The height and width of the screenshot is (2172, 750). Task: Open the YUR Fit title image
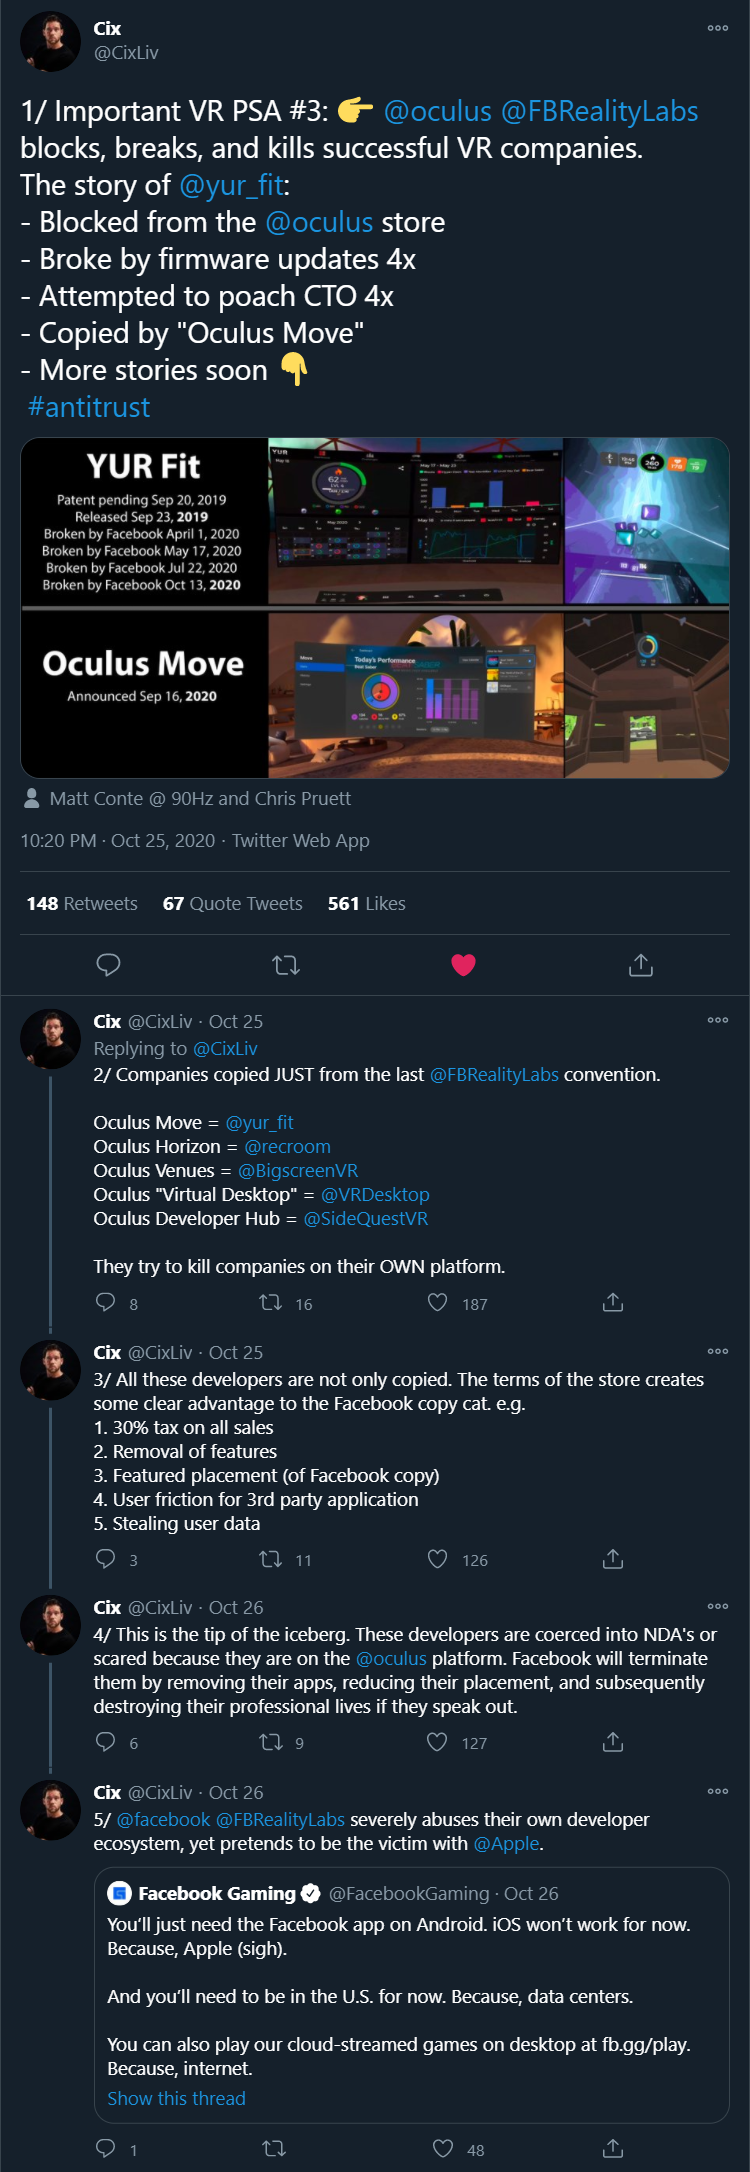click(144, 521)
